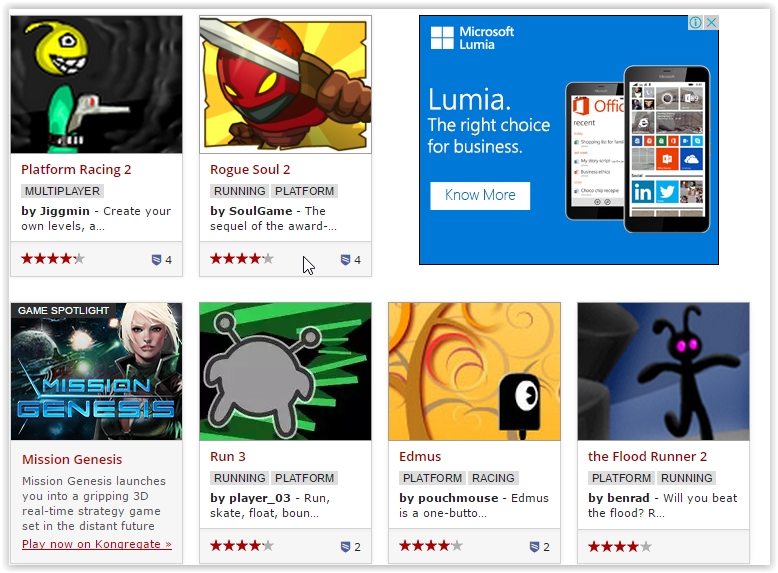The image size is (778, 573).
Task: Follow the Play now on Kongregate link
Action: coord(97,544)
